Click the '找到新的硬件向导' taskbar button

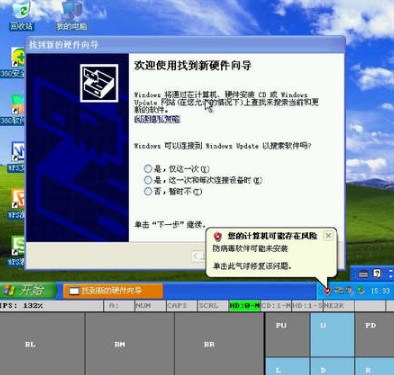113,291
